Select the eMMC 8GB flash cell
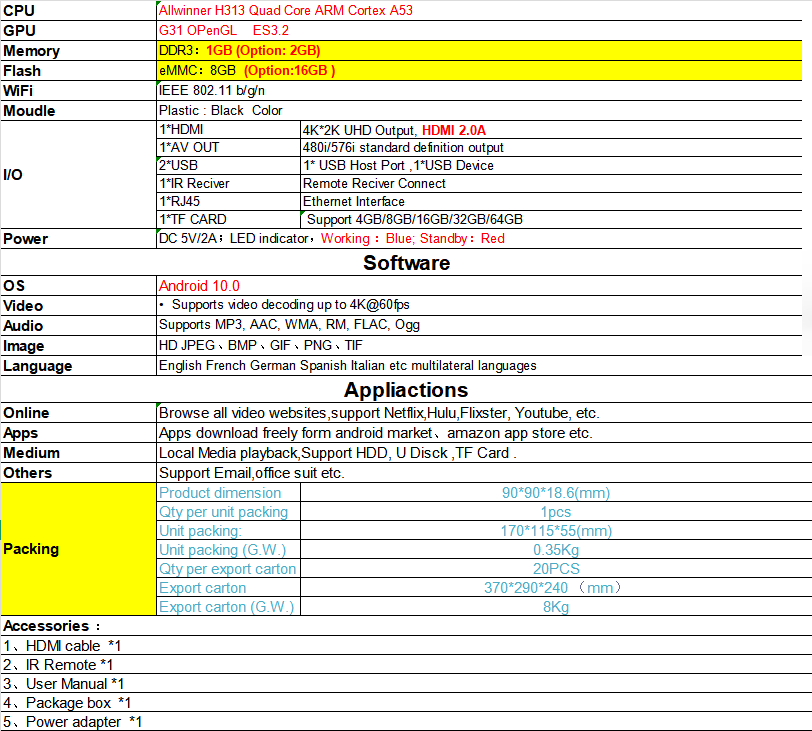The image size is (812, 731). 247,70
